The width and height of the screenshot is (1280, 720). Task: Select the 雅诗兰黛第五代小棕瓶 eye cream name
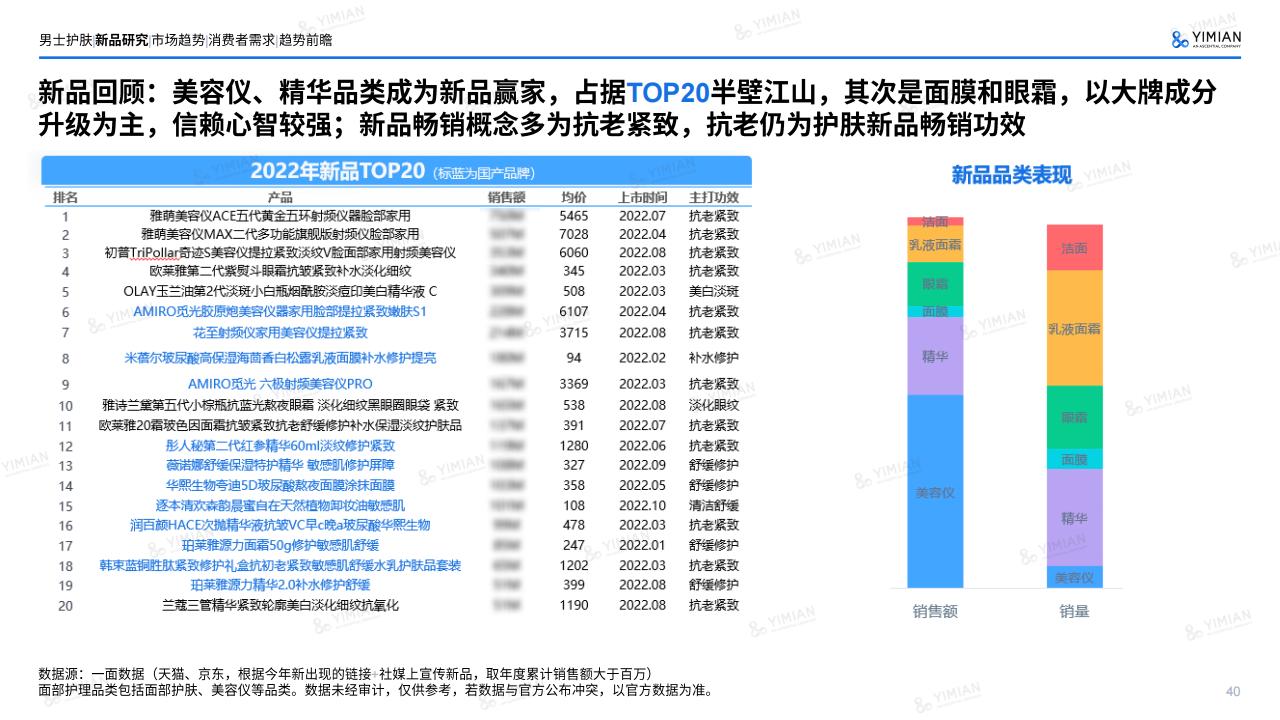tap(281, 405)
